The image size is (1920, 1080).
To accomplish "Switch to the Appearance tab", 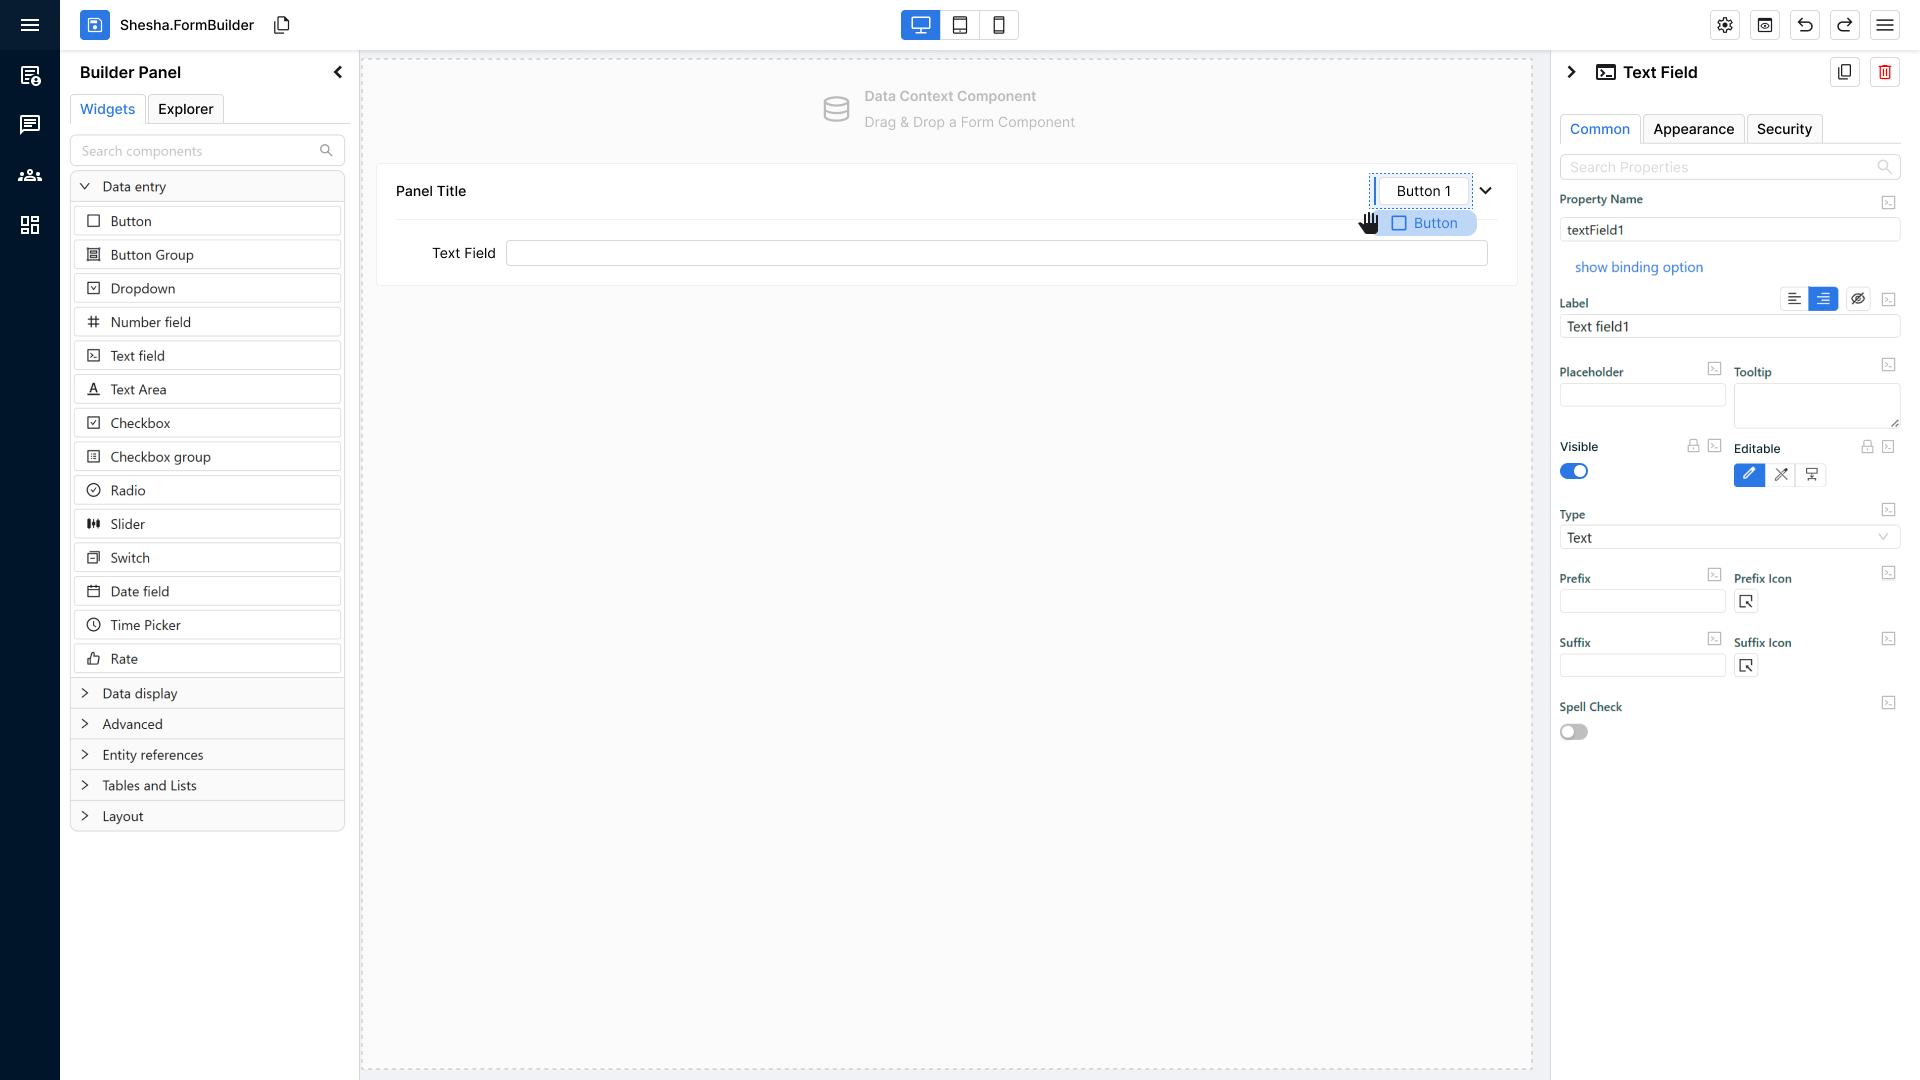I will (x=1693, y=129).
